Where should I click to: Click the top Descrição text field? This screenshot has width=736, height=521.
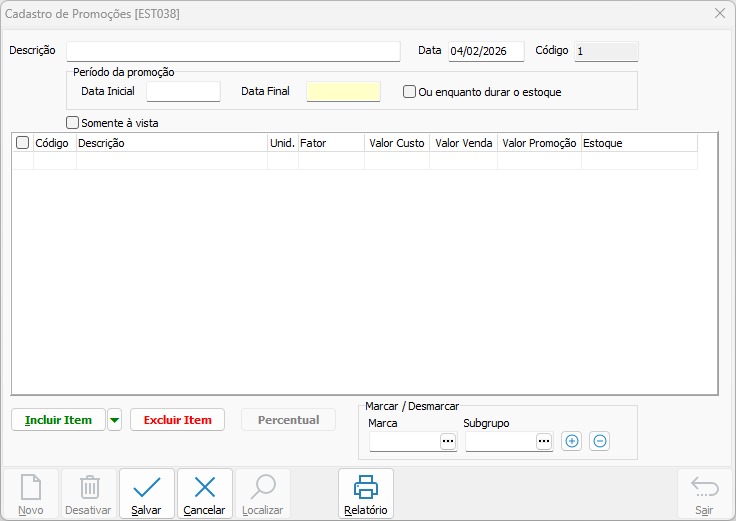(x=233, y=51)
